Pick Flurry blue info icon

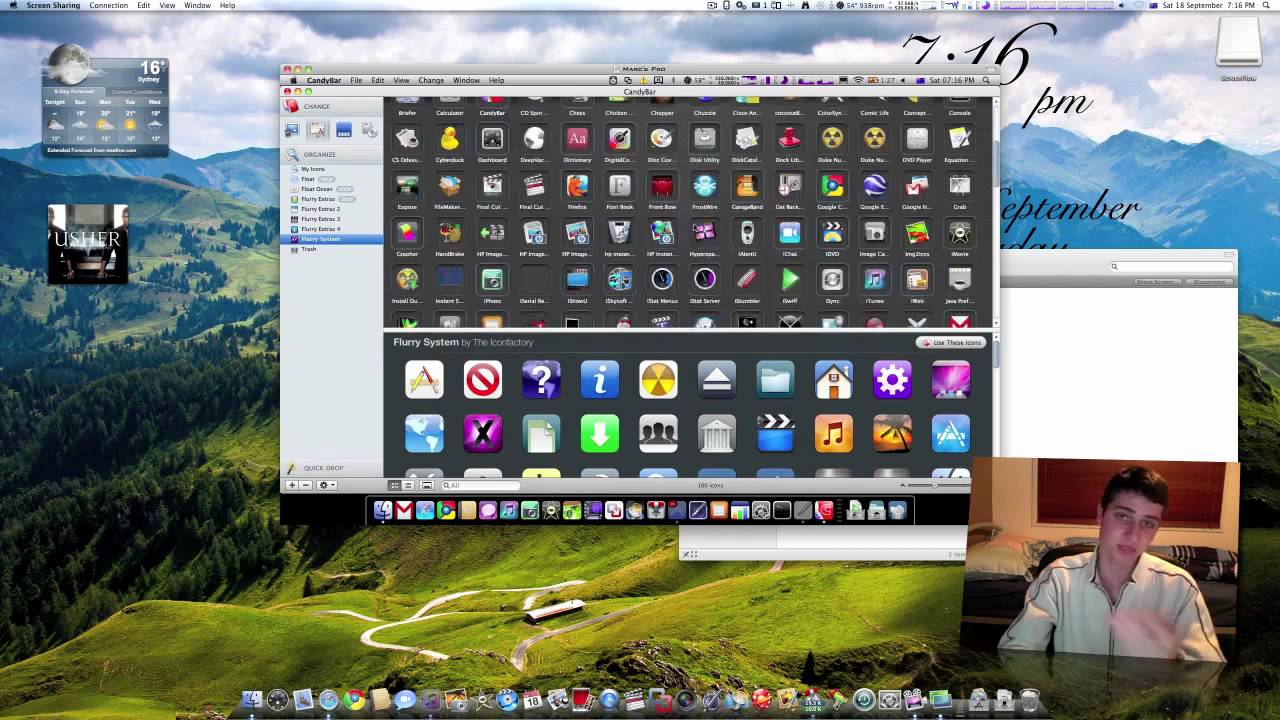point(600,380)
